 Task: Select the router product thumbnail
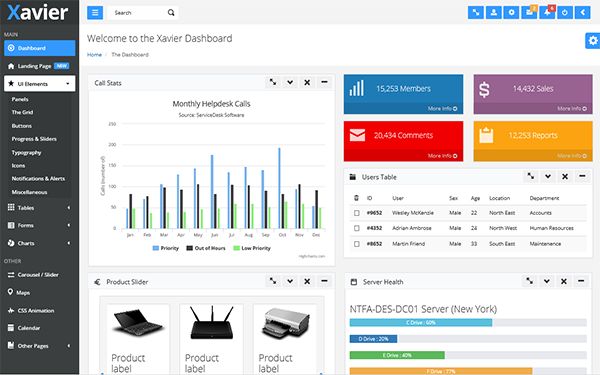(x=212, y=323)
